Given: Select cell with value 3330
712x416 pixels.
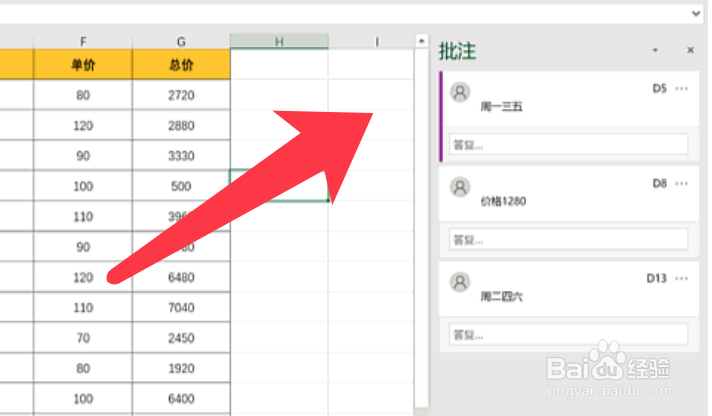Looking at the screenshot, I should 181,156.
